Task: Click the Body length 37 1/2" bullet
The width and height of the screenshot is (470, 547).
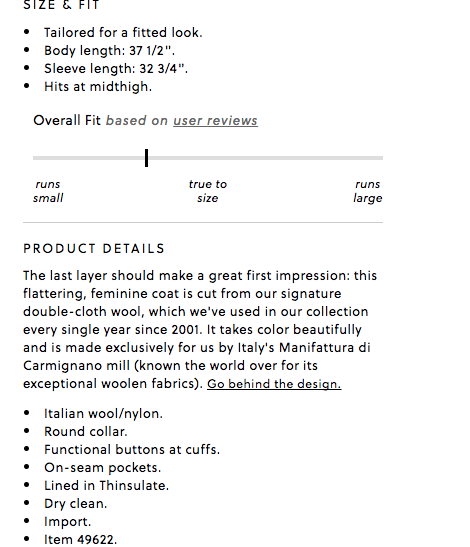Action: click(109, 51)
